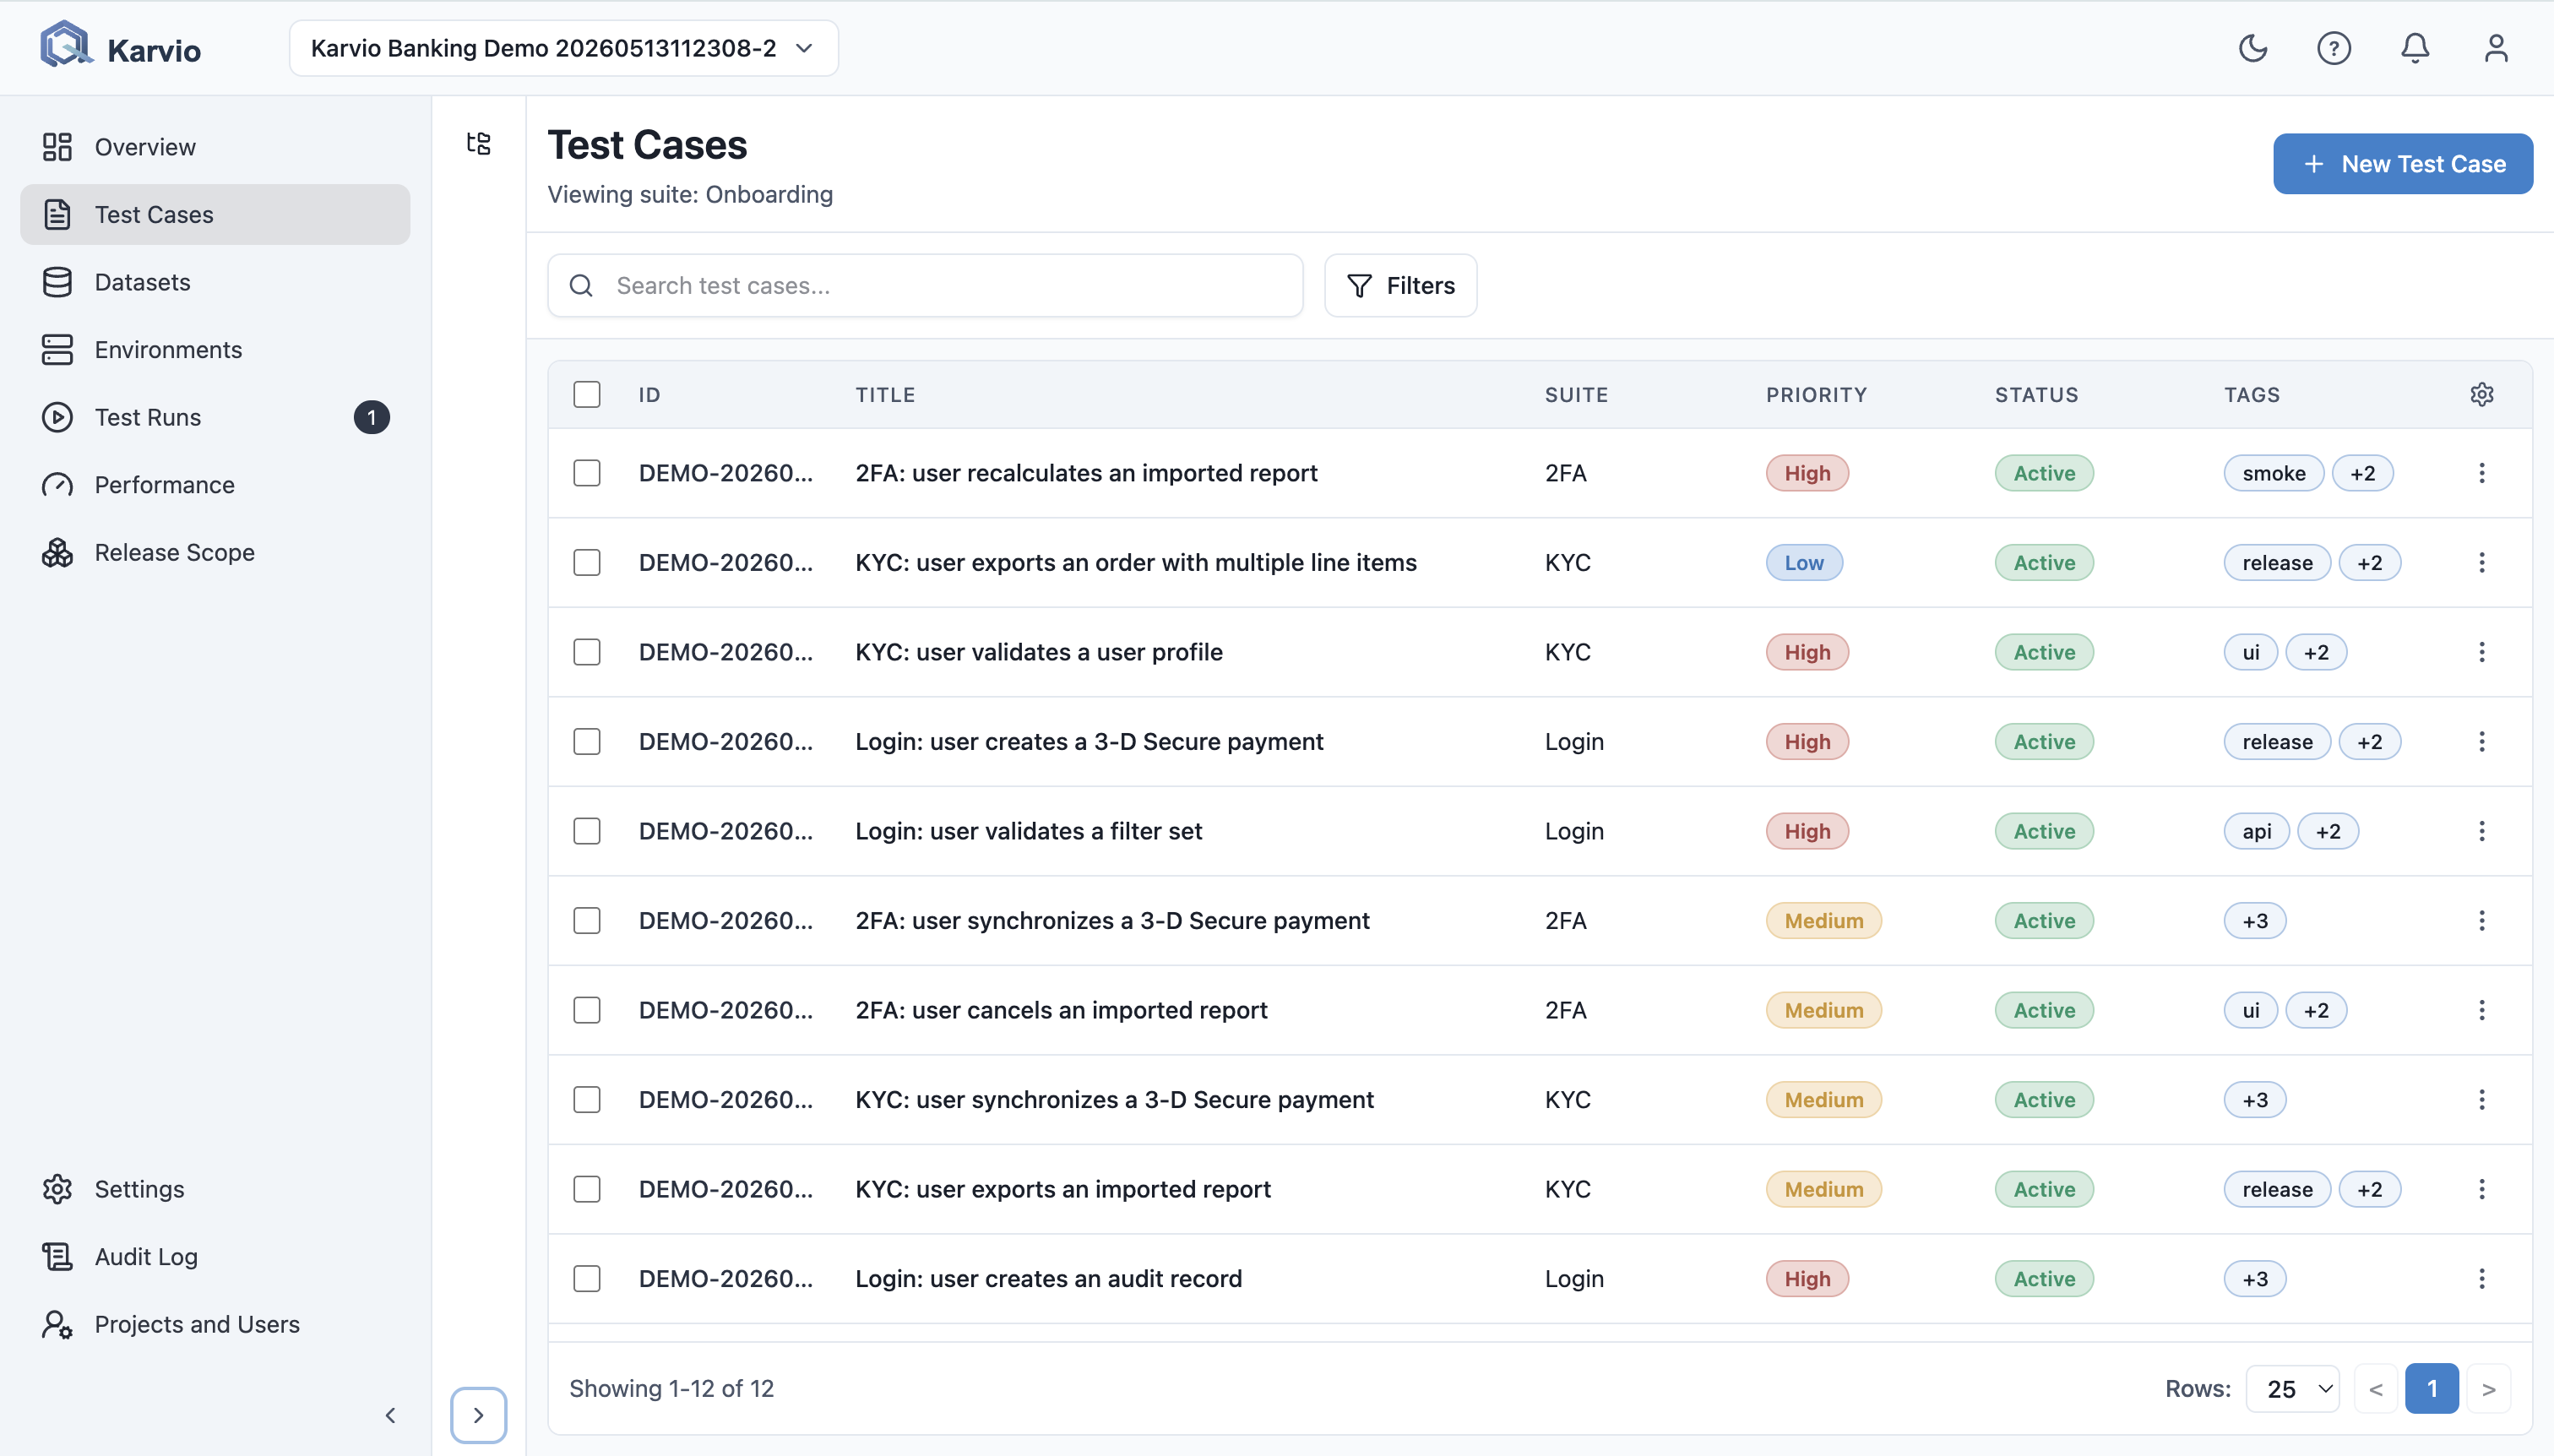Check the 2FA synchronizes 3-D Secure payment row
The height and width of the screenshot is (1456, 2554).
tap(587, 920)
